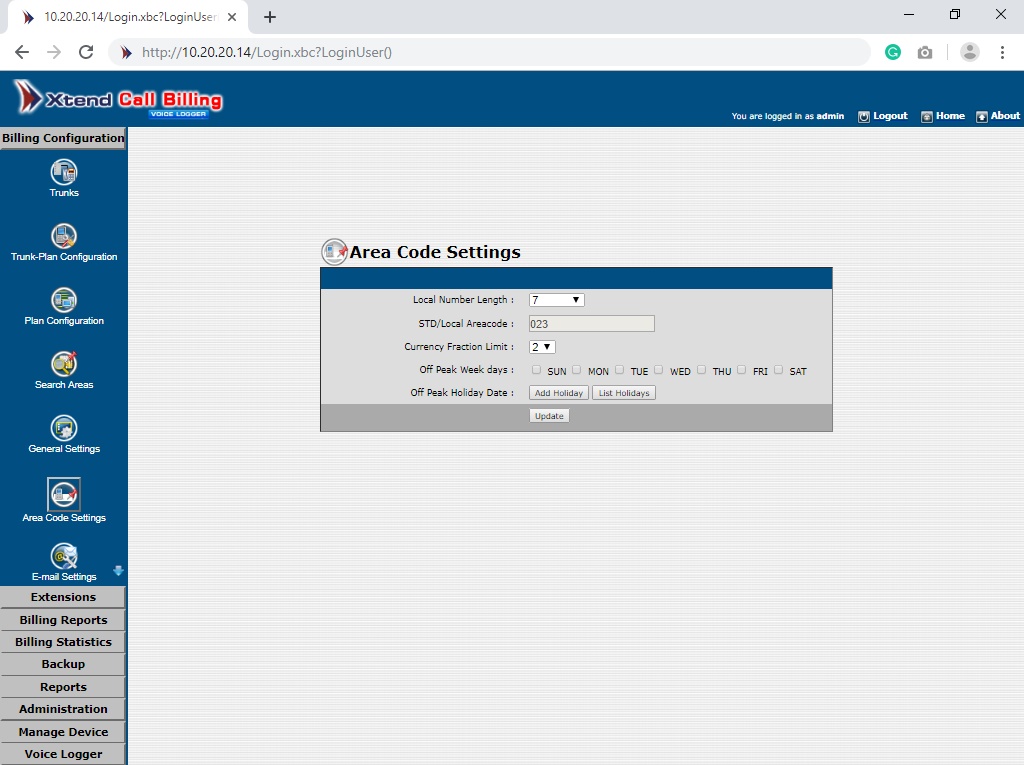Click the forward navigation arrow

54,52
